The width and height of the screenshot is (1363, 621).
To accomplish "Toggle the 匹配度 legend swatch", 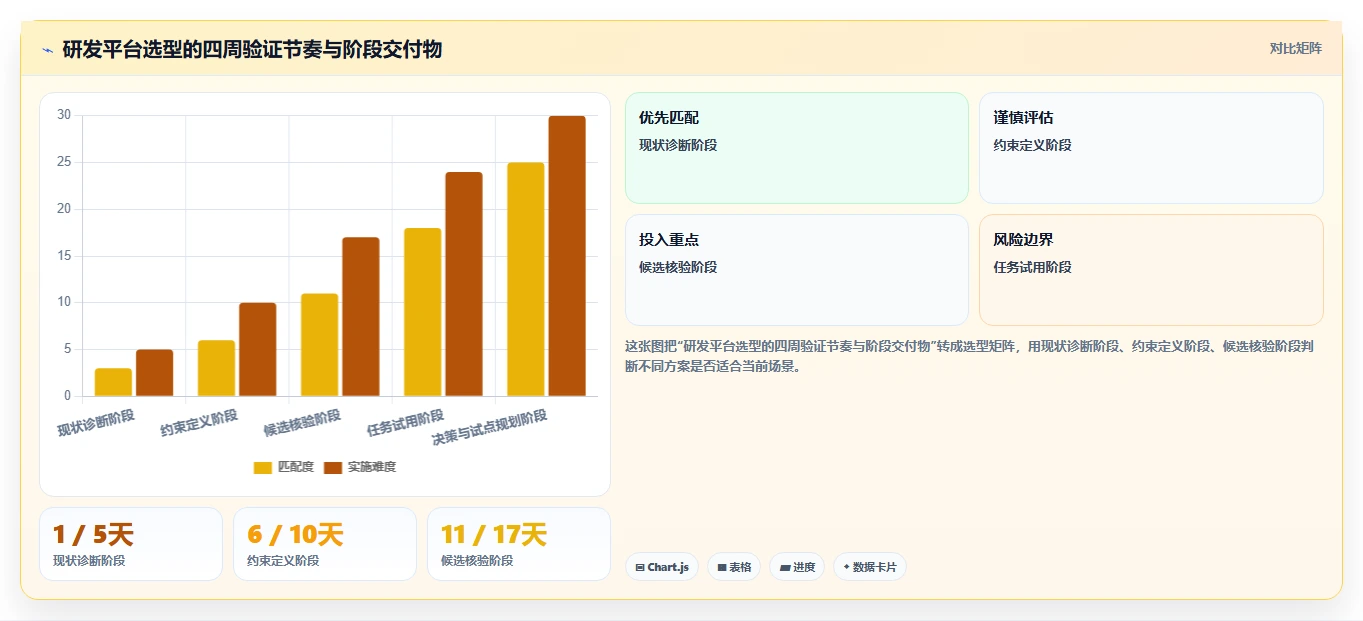I will [x=263, y=467].
